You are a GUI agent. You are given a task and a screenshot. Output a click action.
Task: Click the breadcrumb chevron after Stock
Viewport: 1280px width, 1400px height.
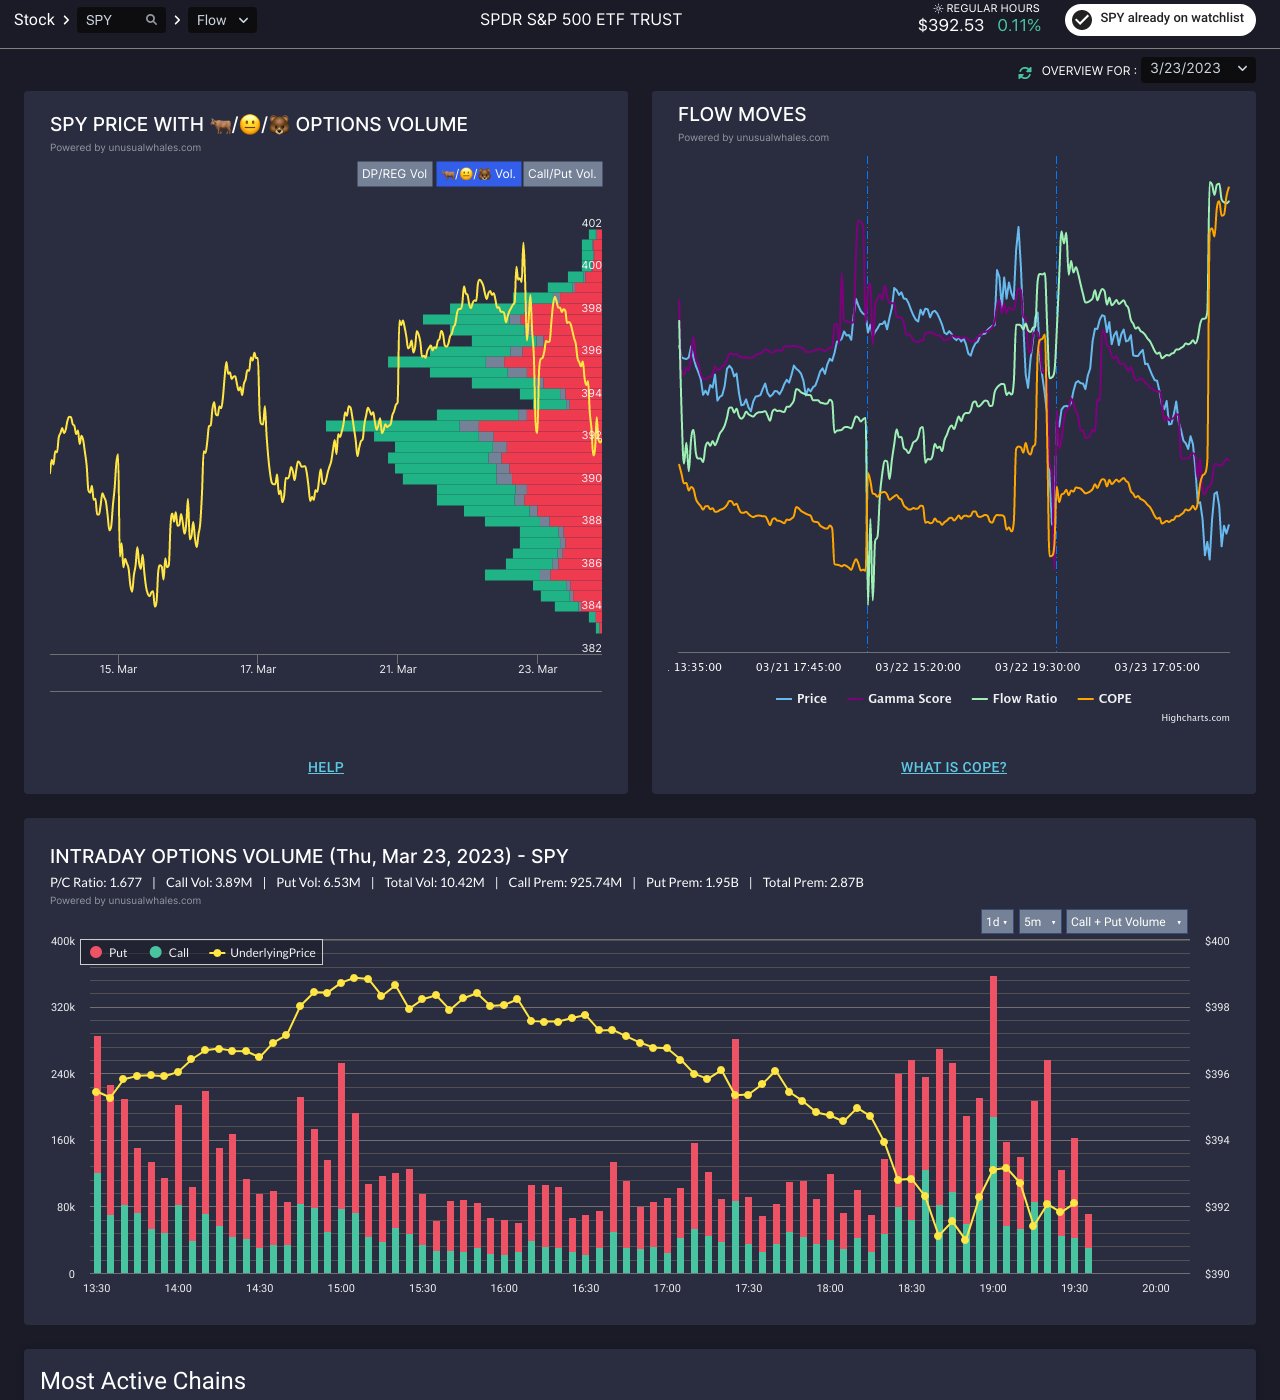(66, 20)
